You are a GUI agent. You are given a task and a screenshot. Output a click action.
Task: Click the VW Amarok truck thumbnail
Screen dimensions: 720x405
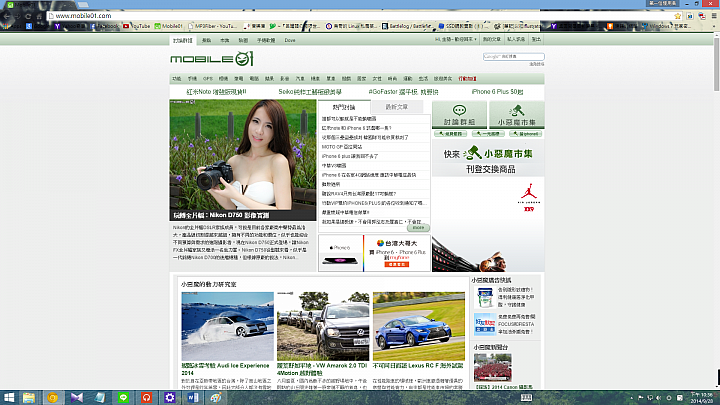(x=323, y=326)
